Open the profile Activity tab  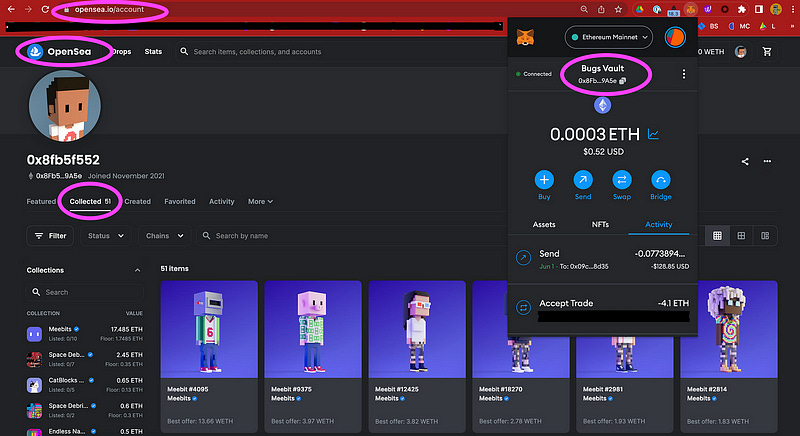click(x=221, y=201)
